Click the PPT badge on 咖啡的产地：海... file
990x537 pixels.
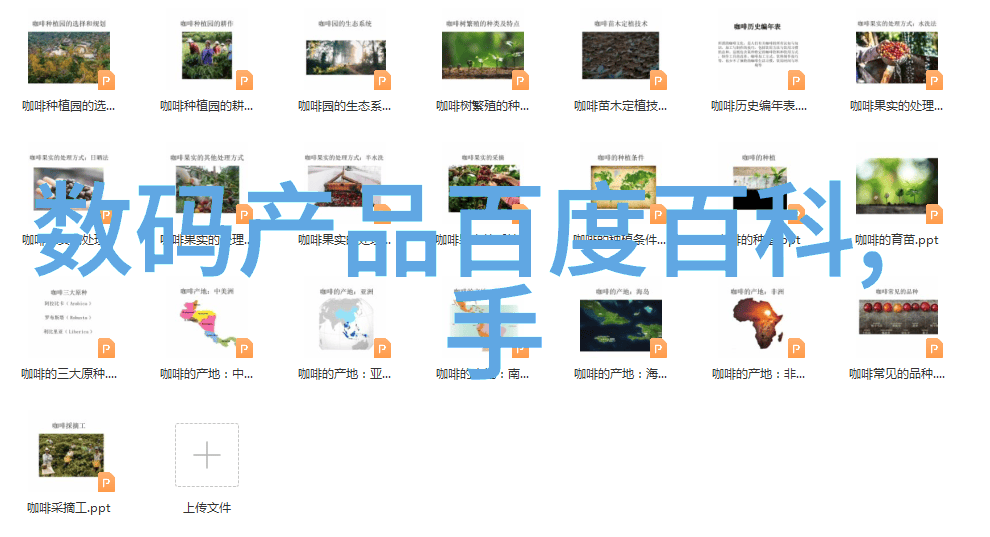pos(658,348)
